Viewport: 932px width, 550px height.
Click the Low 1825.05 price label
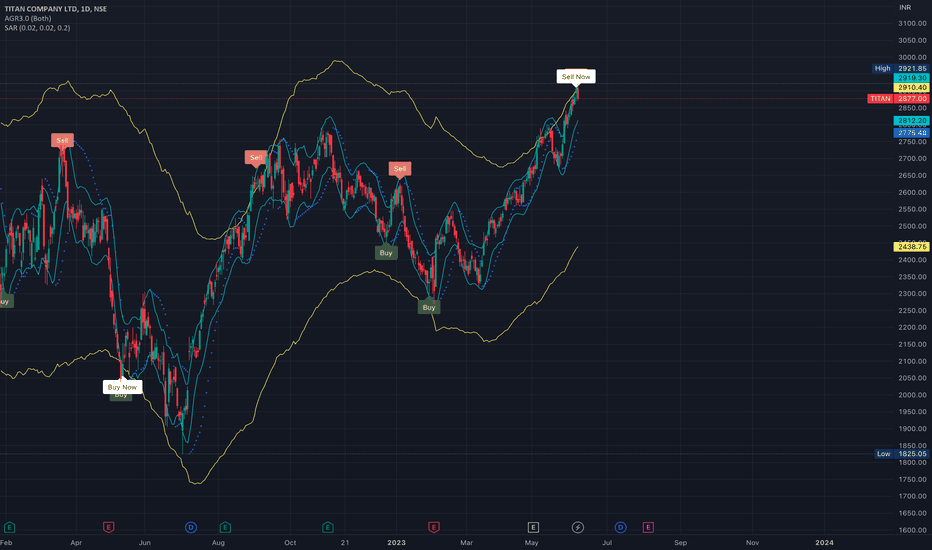[x=902, y=454]
